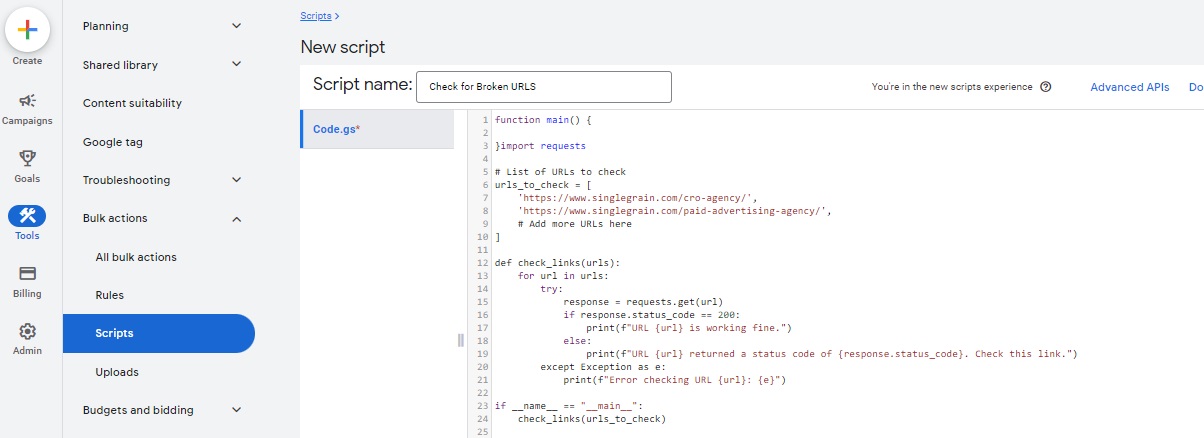Expand the Troubleshooting section
Image resolution: width=1204 pixels, height=438 pixels.
click(236, 180)
